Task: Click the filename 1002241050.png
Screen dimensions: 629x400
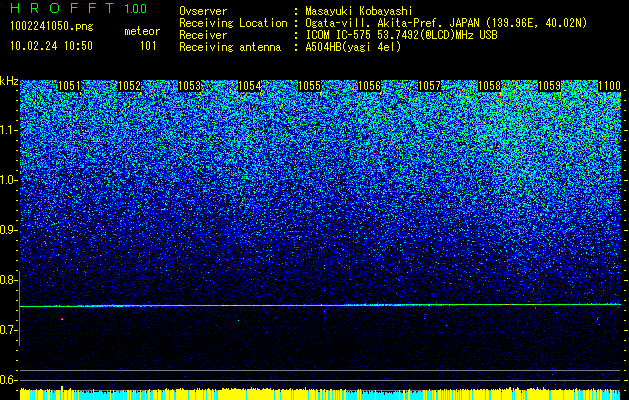Action: pos(52,26)
